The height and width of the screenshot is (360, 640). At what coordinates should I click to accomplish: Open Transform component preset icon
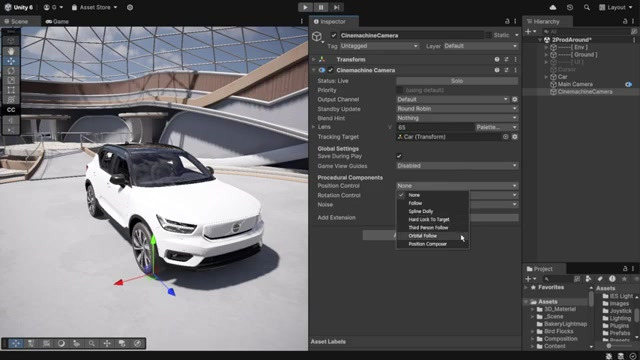pyautogui.click(x=506, y=60)
